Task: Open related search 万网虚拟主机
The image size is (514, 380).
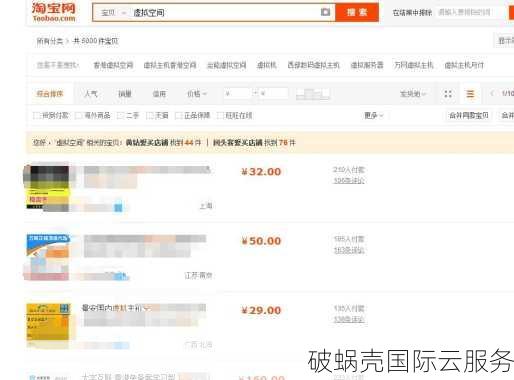Action: tap(414, 65)
